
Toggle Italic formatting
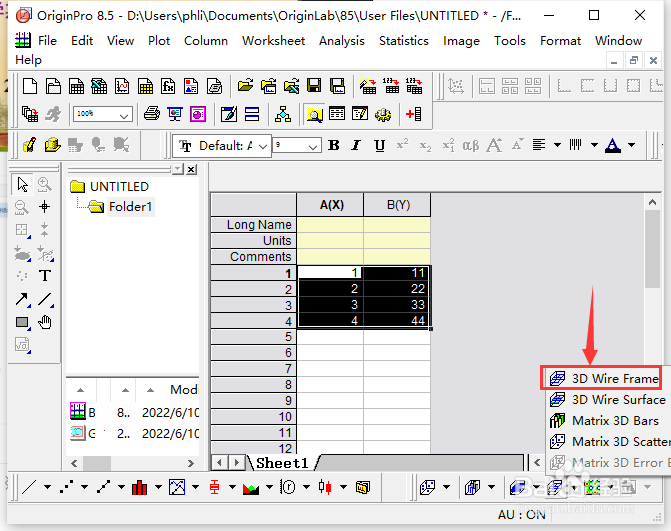tap(356, 145)
